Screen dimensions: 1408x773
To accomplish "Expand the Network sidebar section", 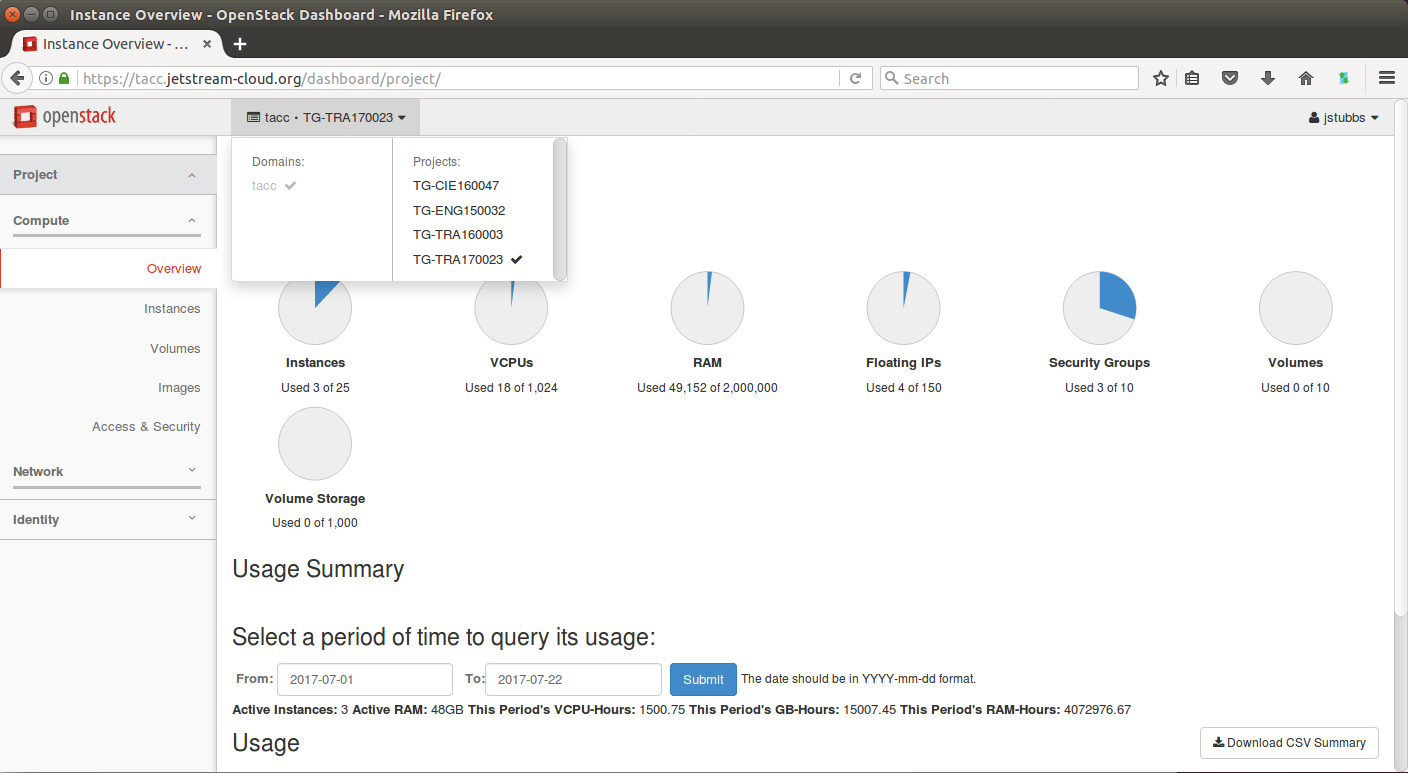I will pyautogui.click(x=108, y=472).
